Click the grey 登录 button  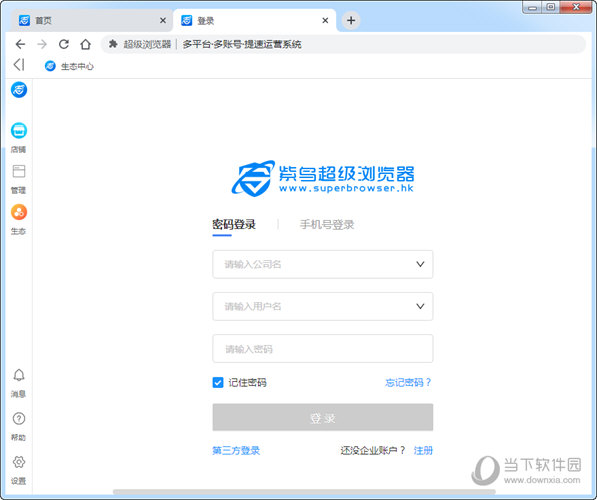tap(322, 417)
